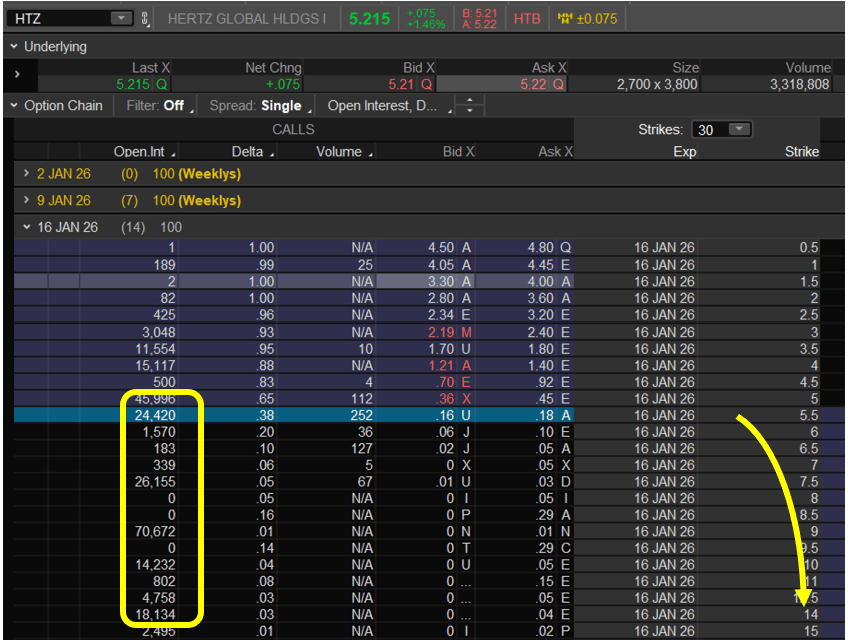
Task: Click volume 252 for strike 5.5
Action: [361, 415]
